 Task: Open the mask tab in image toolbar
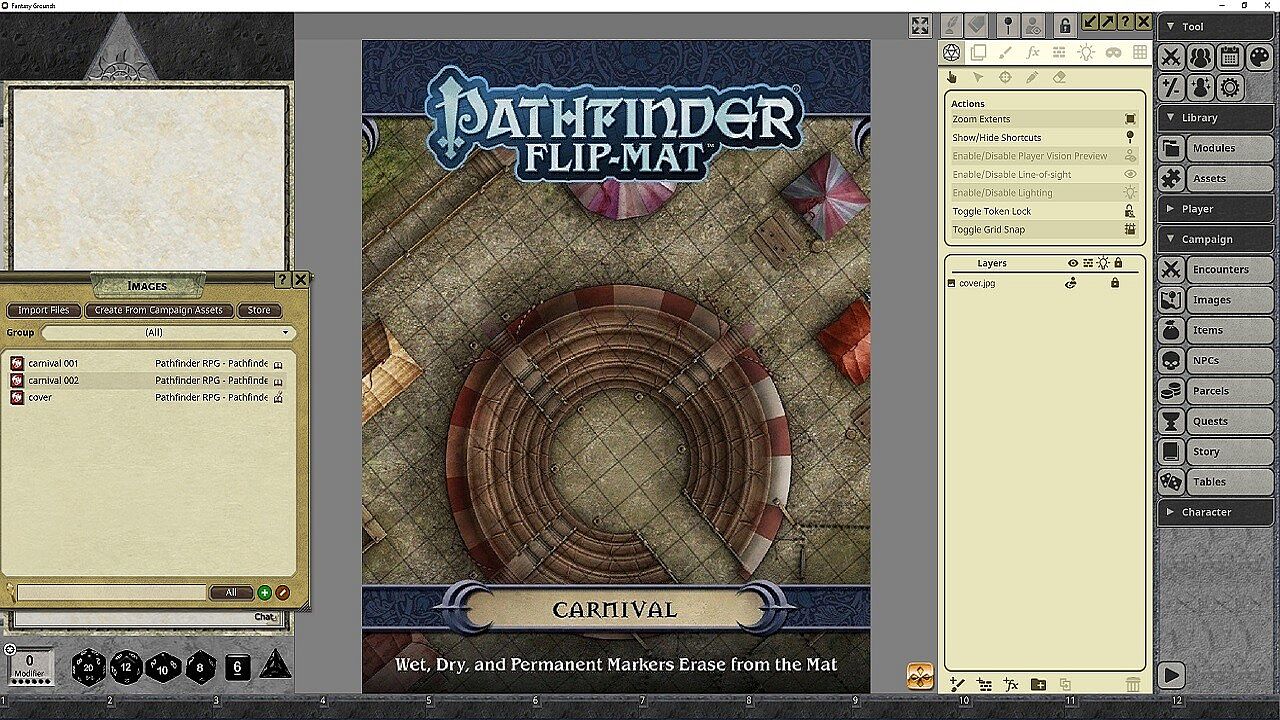pyautogui.click(x=1113, y=53)
